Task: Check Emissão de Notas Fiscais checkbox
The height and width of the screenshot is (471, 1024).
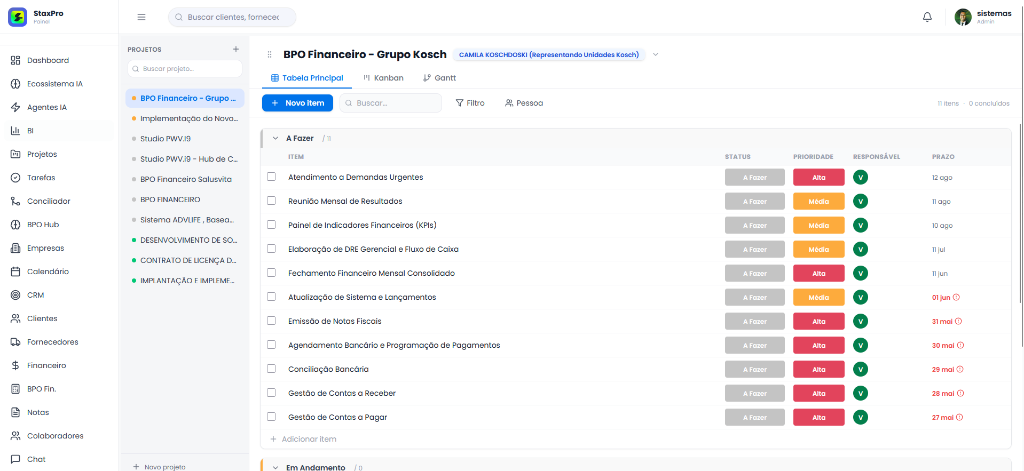Action: [272, 321]
